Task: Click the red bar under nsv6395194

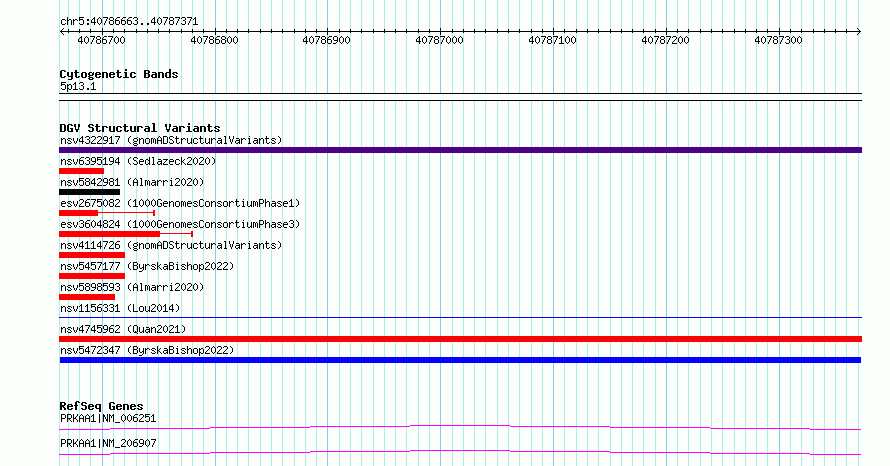Action: pos(81,171)
